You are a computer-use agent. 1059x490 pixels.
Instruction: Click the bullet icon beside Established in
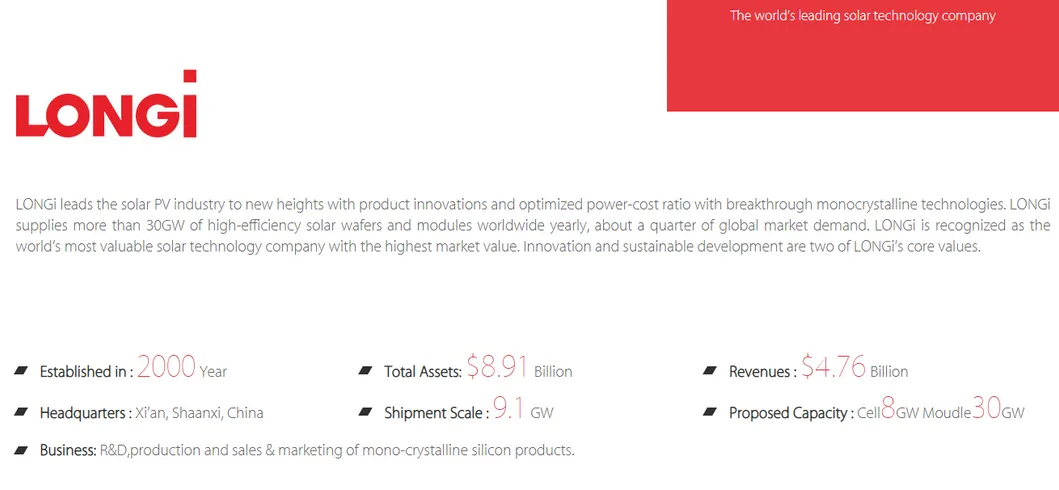click(21, 371)
